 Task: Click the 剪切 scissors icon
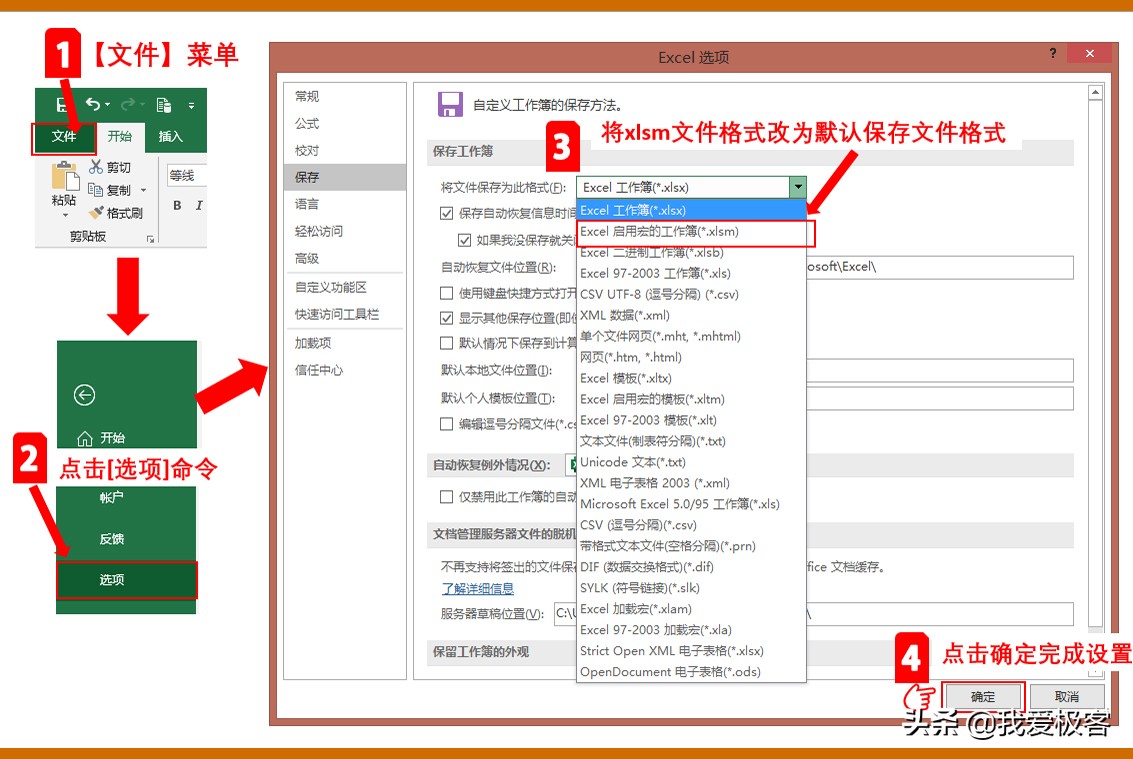95,167
